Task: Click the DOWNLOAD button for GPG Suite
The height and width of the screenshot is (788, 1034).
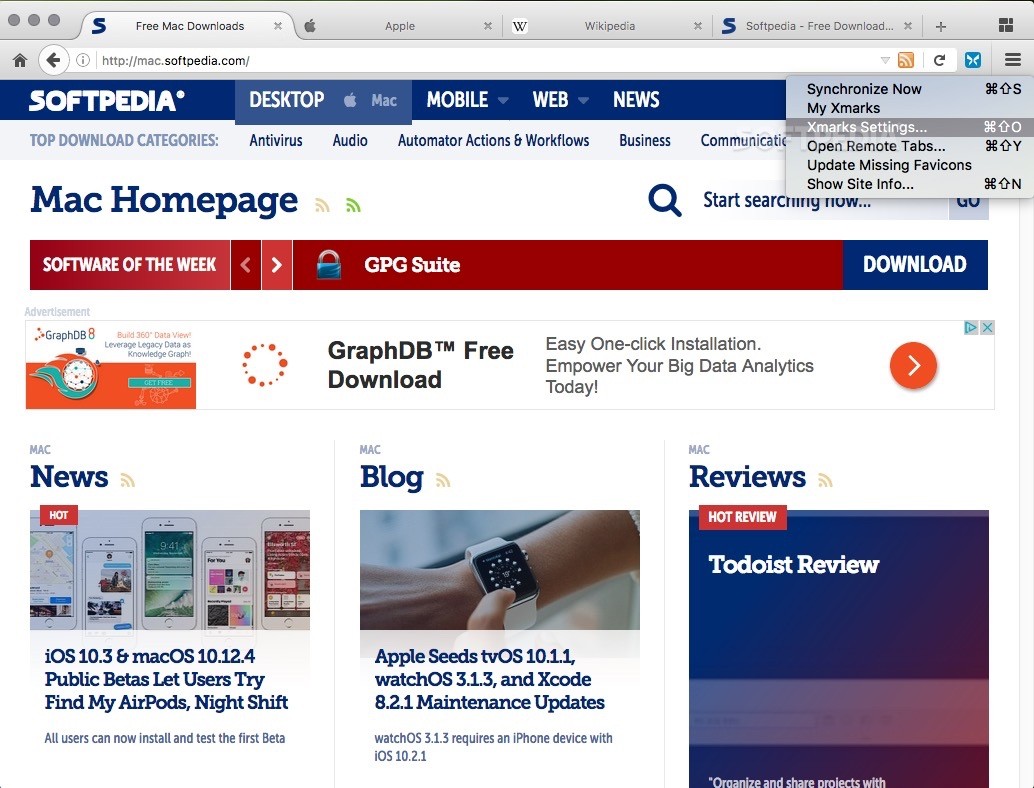Action: pyautogui.click(x=915, y=264)
